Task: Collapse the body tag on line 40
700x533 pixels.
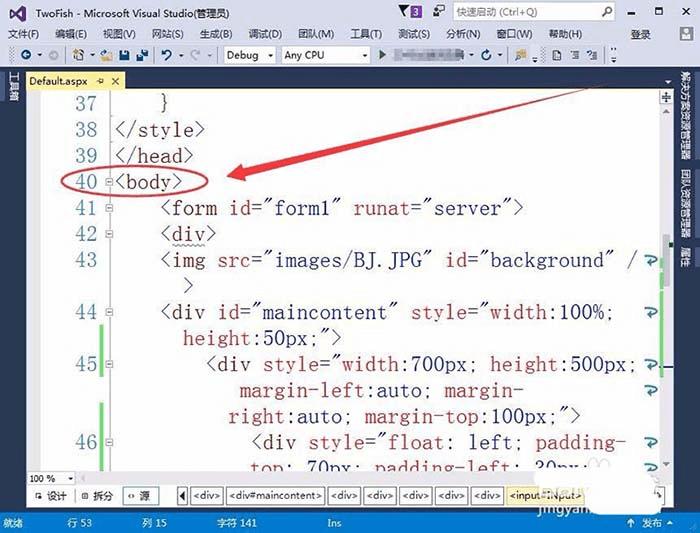Action: coord(109,182)
